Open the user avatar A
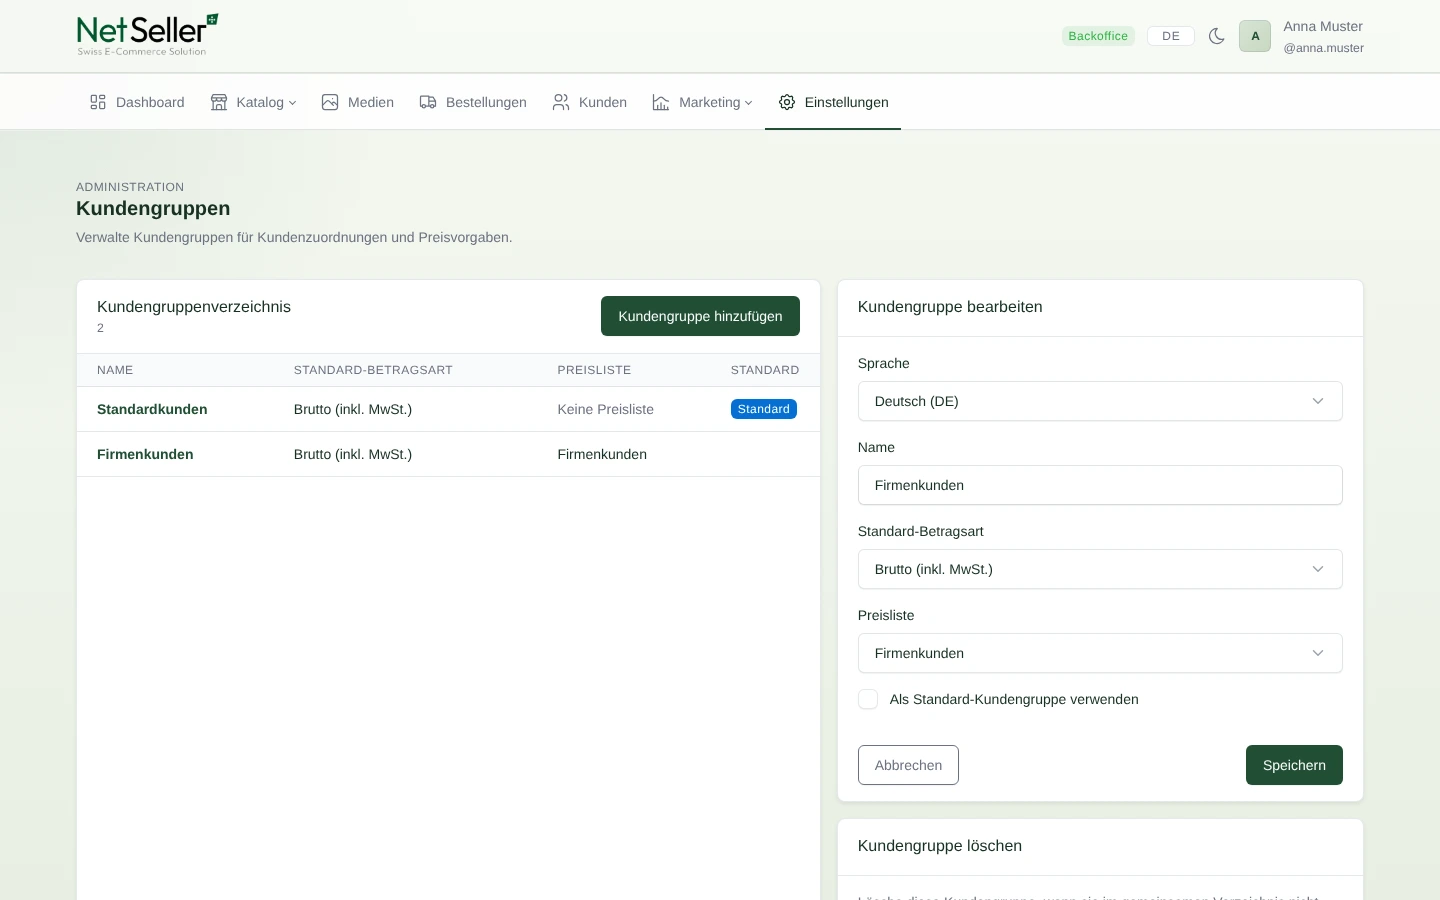The width and height of the screenshot is (1440, 900). coord(1255,36)
